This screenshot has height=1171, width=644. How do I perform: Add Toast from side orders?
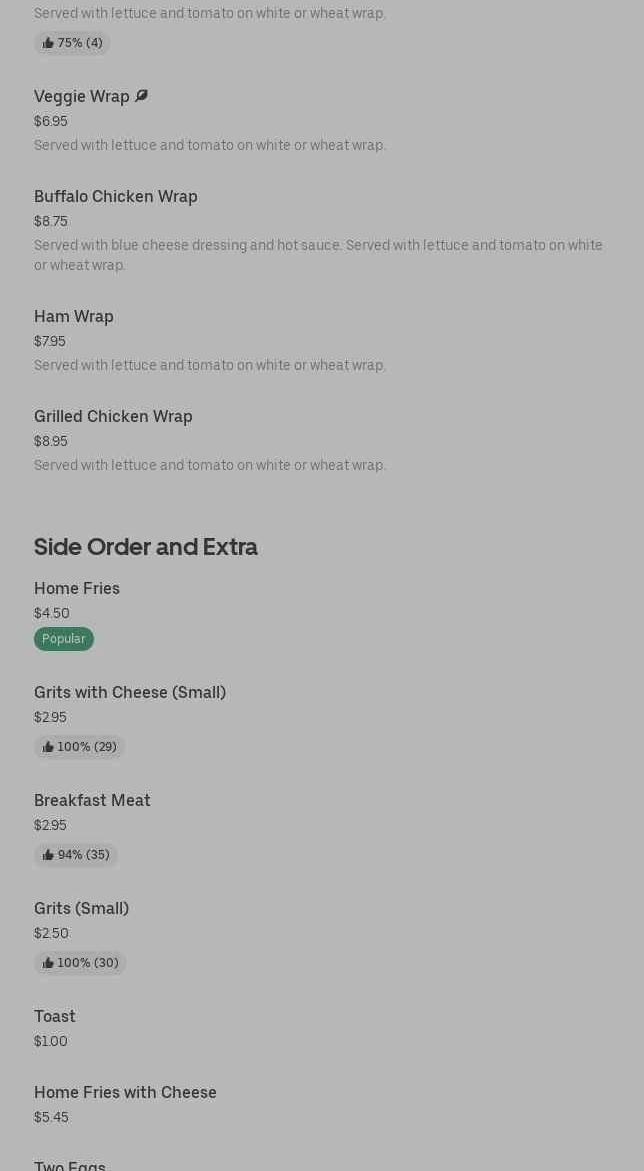[x=55, y=1016]
